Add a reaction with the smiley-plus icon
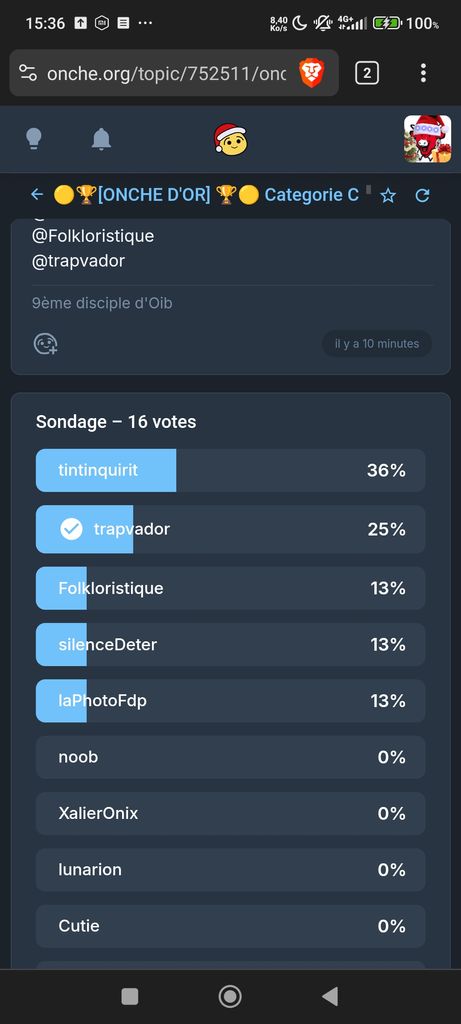461x1024 pixels. [46, 344]
